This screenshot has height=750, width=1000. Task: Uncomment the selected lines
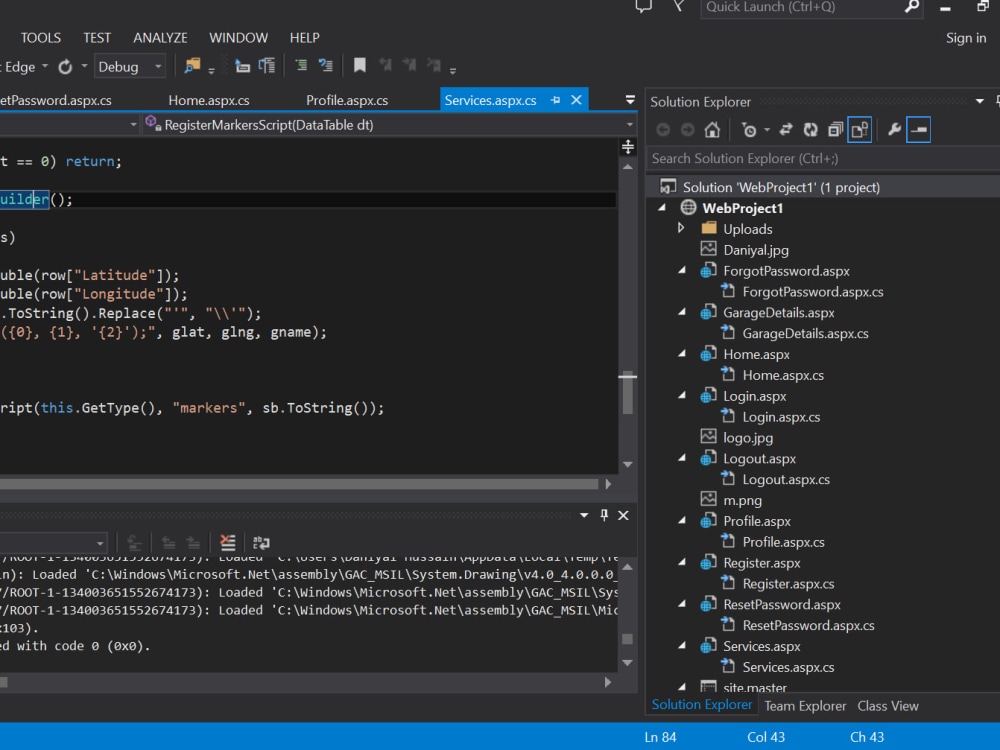(x=325, y=65)
